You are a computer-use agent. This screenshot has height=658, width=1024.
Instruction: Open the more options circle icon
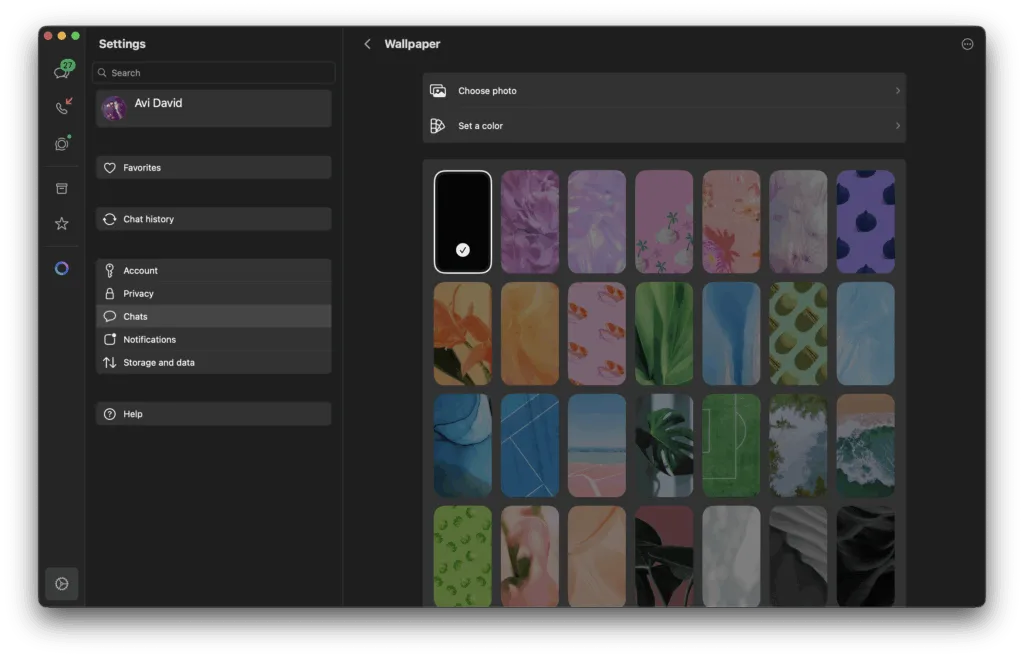[967, 44]
